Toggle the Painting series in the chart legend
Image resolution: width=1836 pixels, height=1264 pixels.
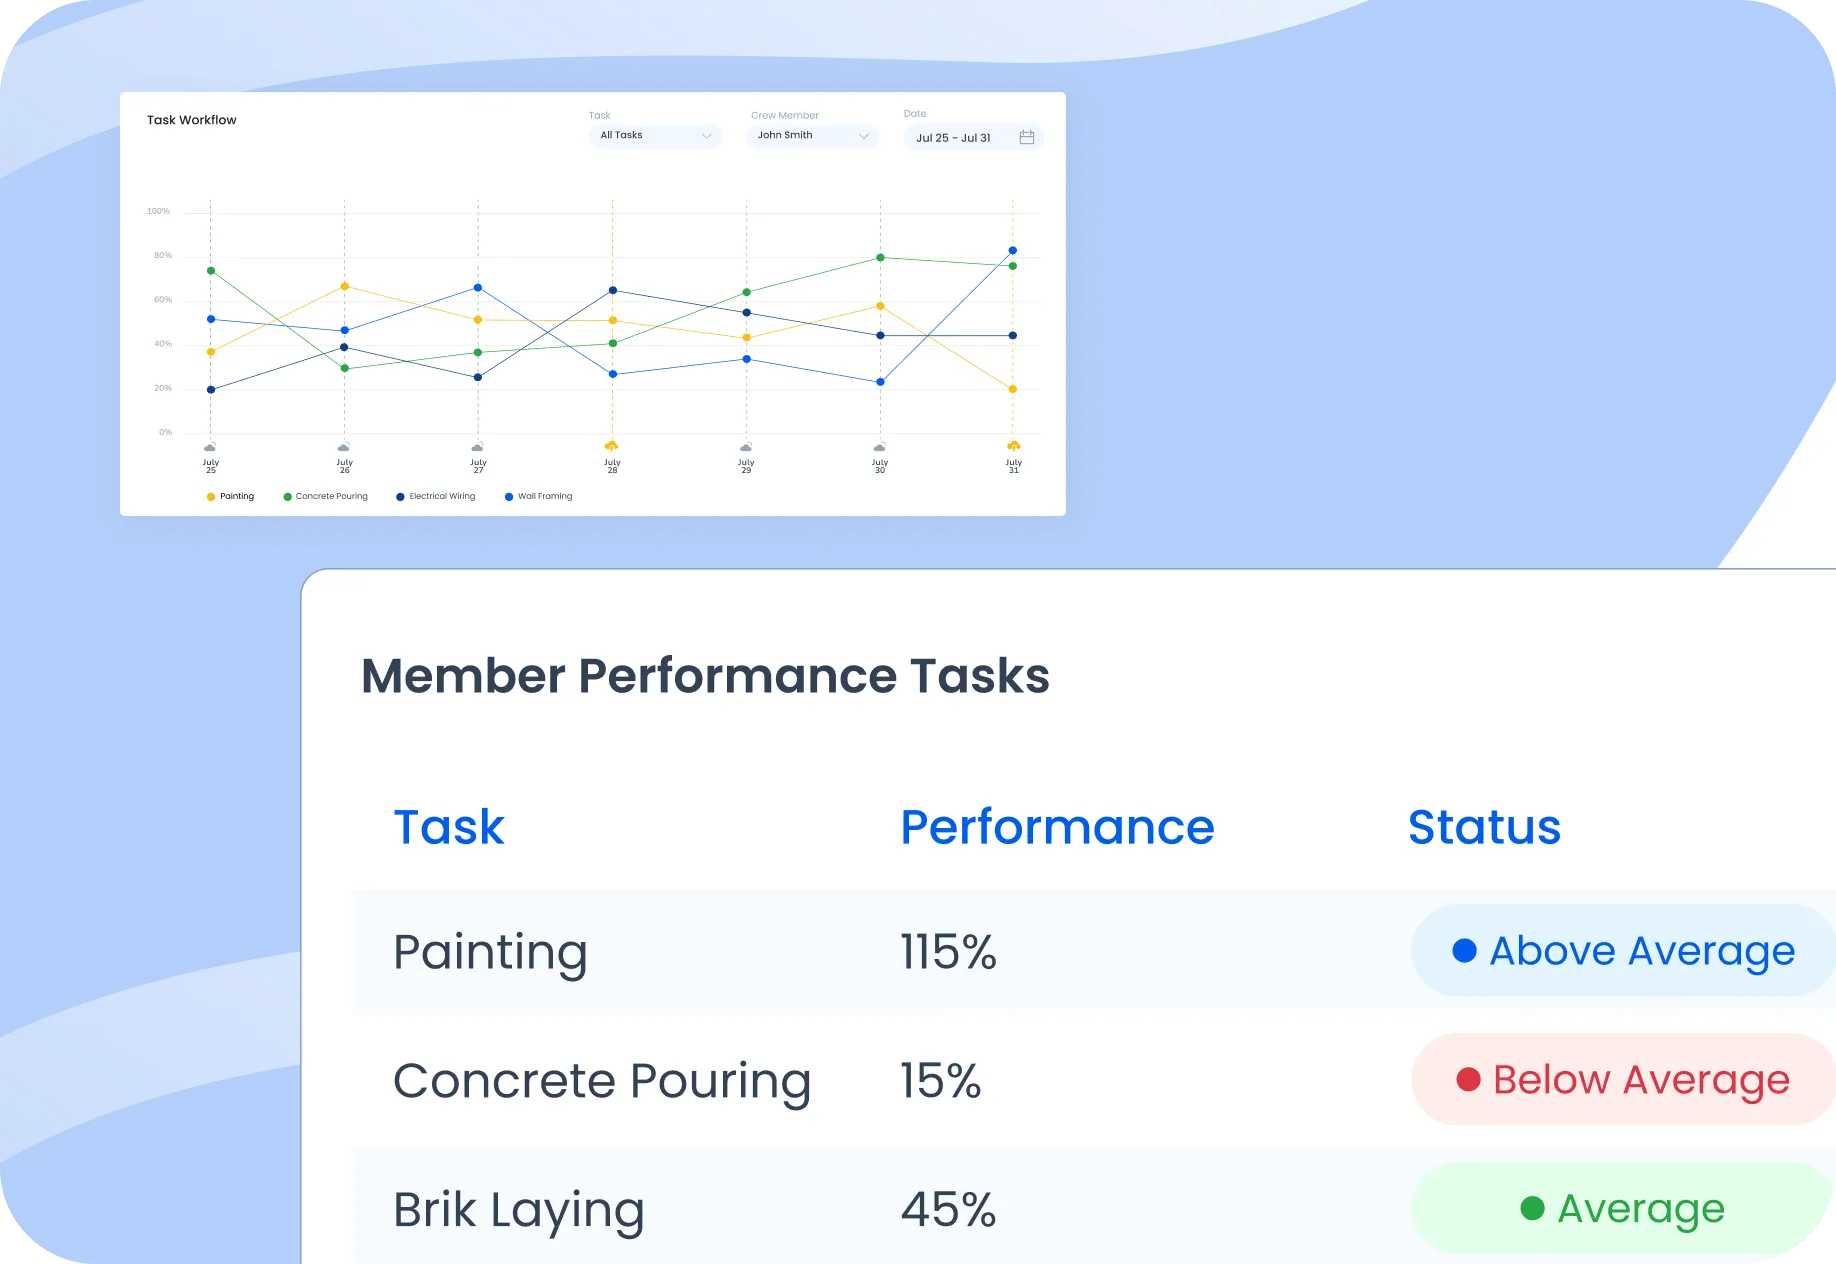(232, 496)
